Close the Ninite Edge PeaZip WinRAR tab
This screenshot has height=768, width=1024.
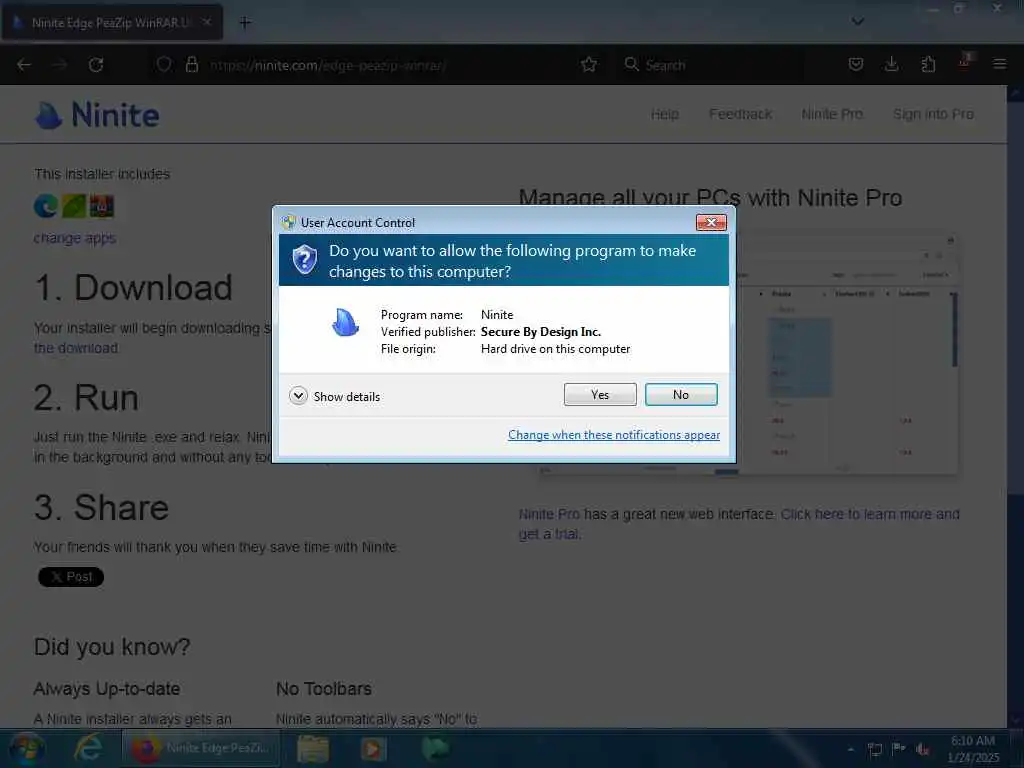[x=206, y=22]
